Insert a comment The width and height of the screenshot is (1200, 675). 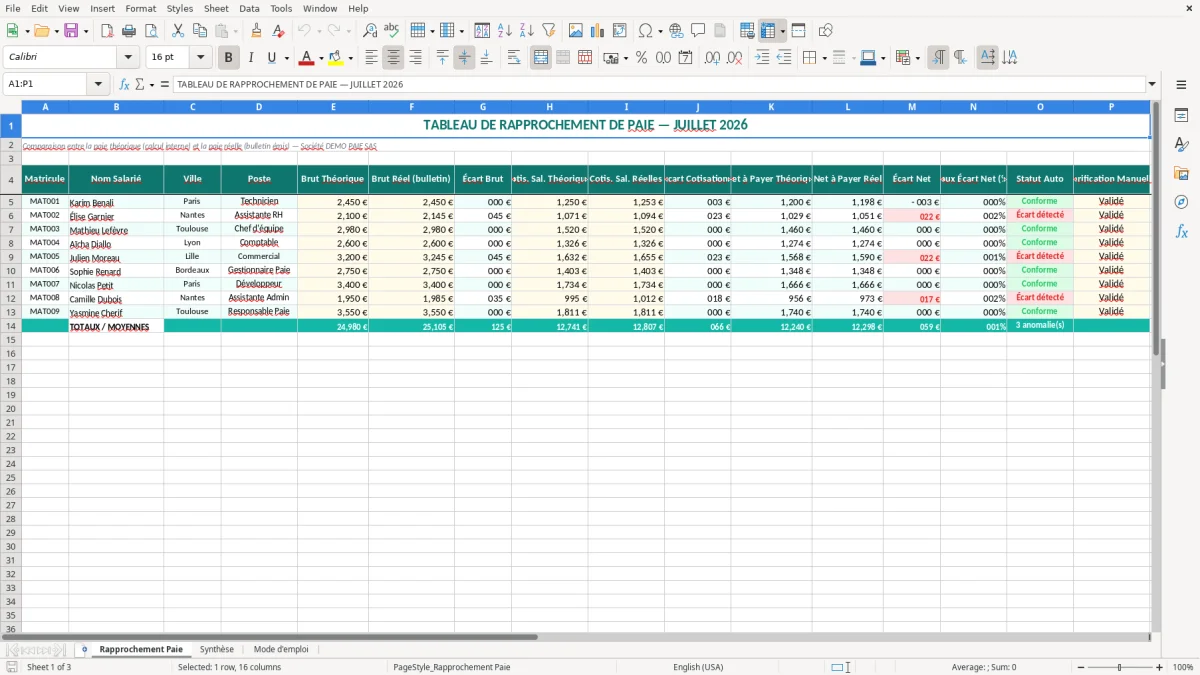click(698, 31)
